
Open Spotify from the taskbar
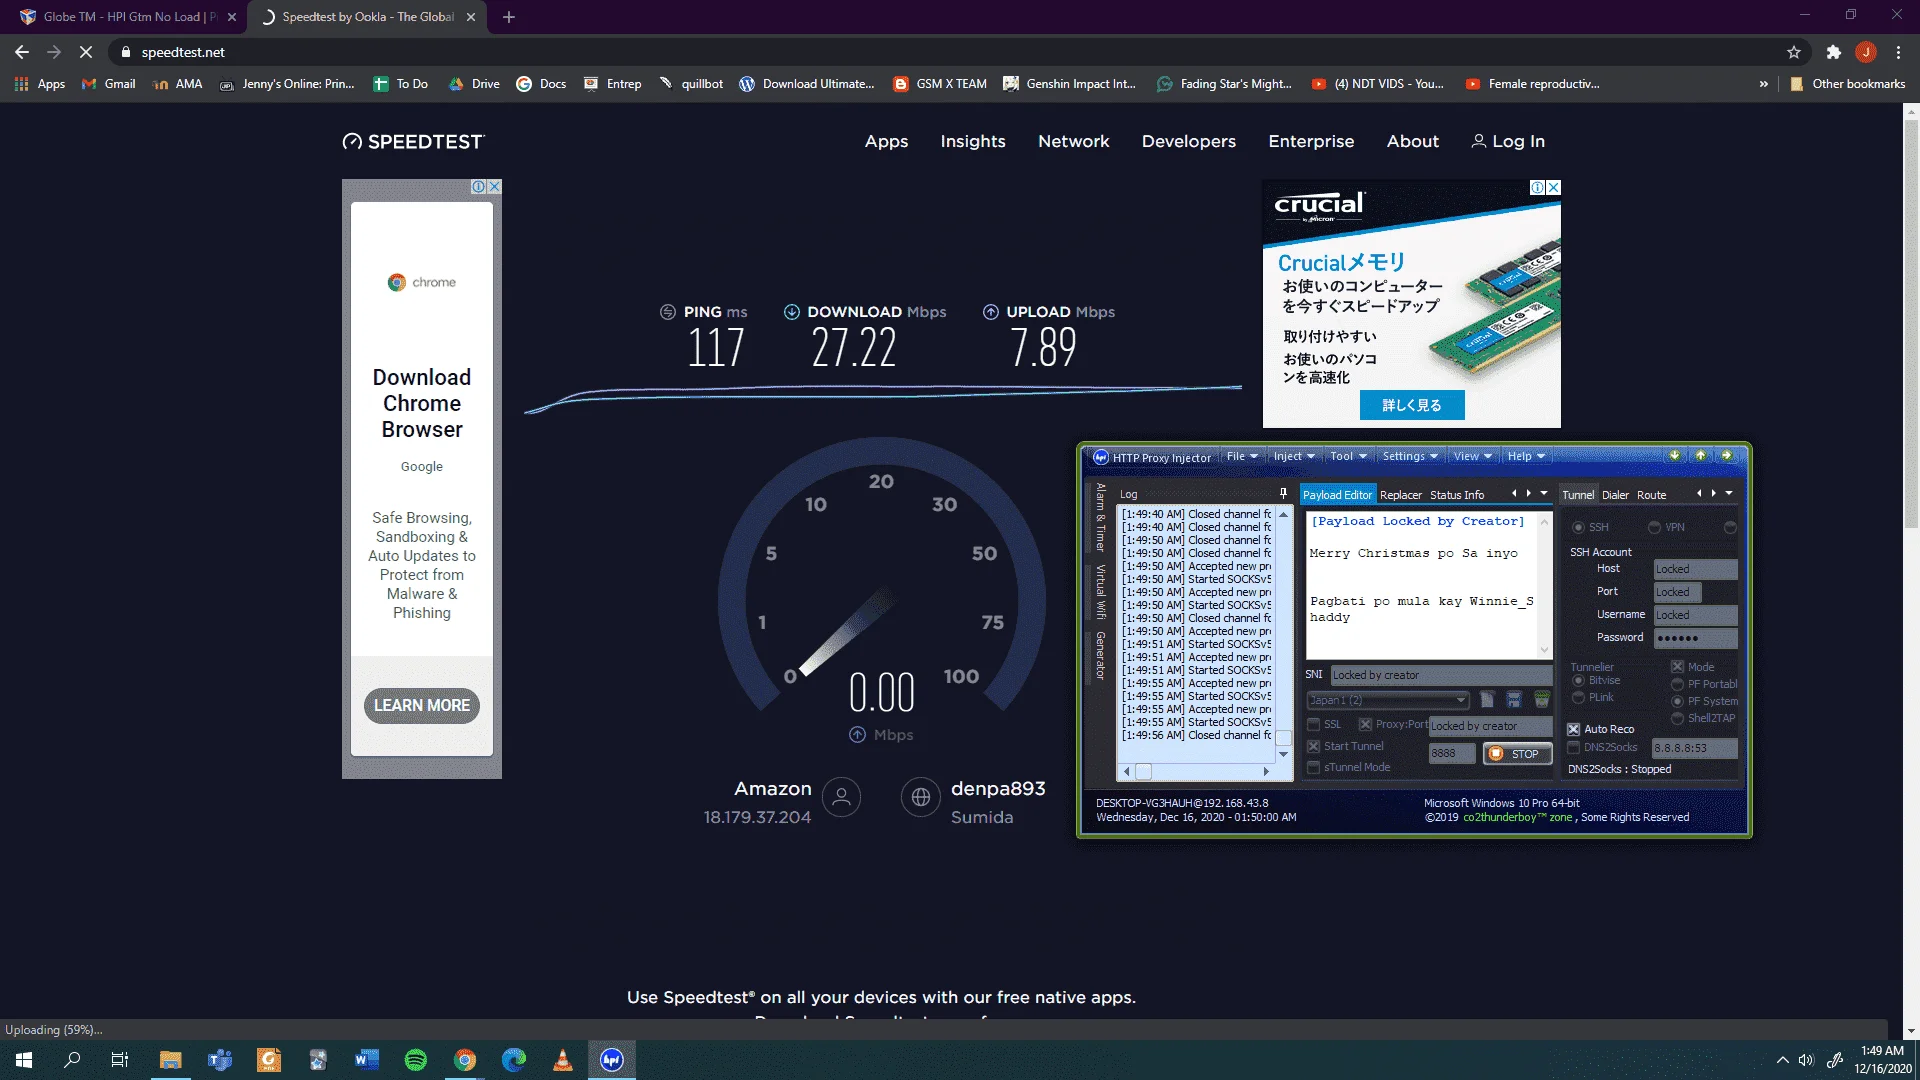(416, 1060)
